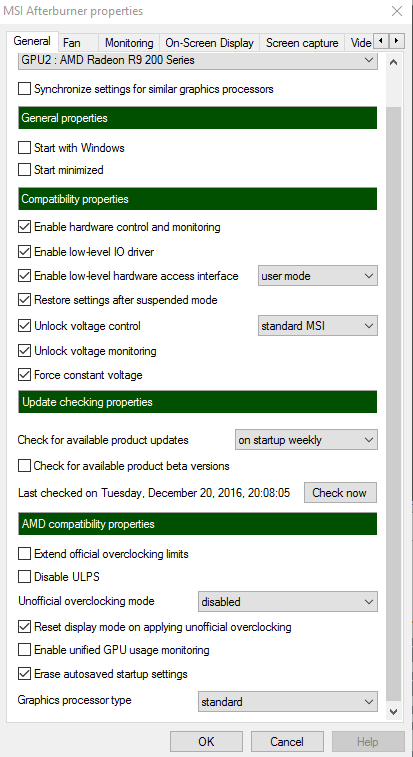Screen dimensions: 413x757
Task: Open Unofficial overclocking mode dropdown
Action: pyautogui.click(x=288, y=602)
